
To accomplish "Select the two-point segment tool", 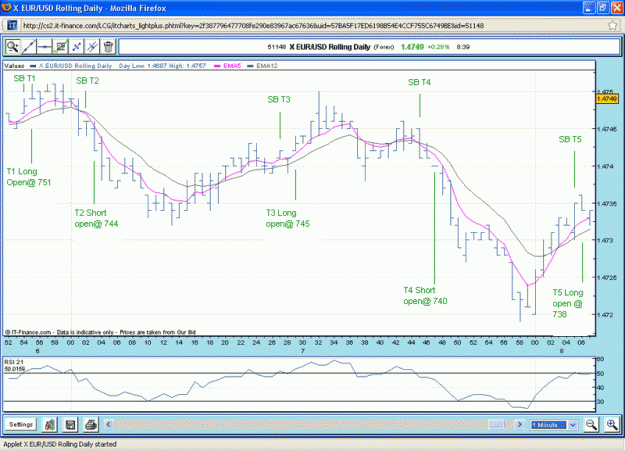I will (x=76, y=47).
